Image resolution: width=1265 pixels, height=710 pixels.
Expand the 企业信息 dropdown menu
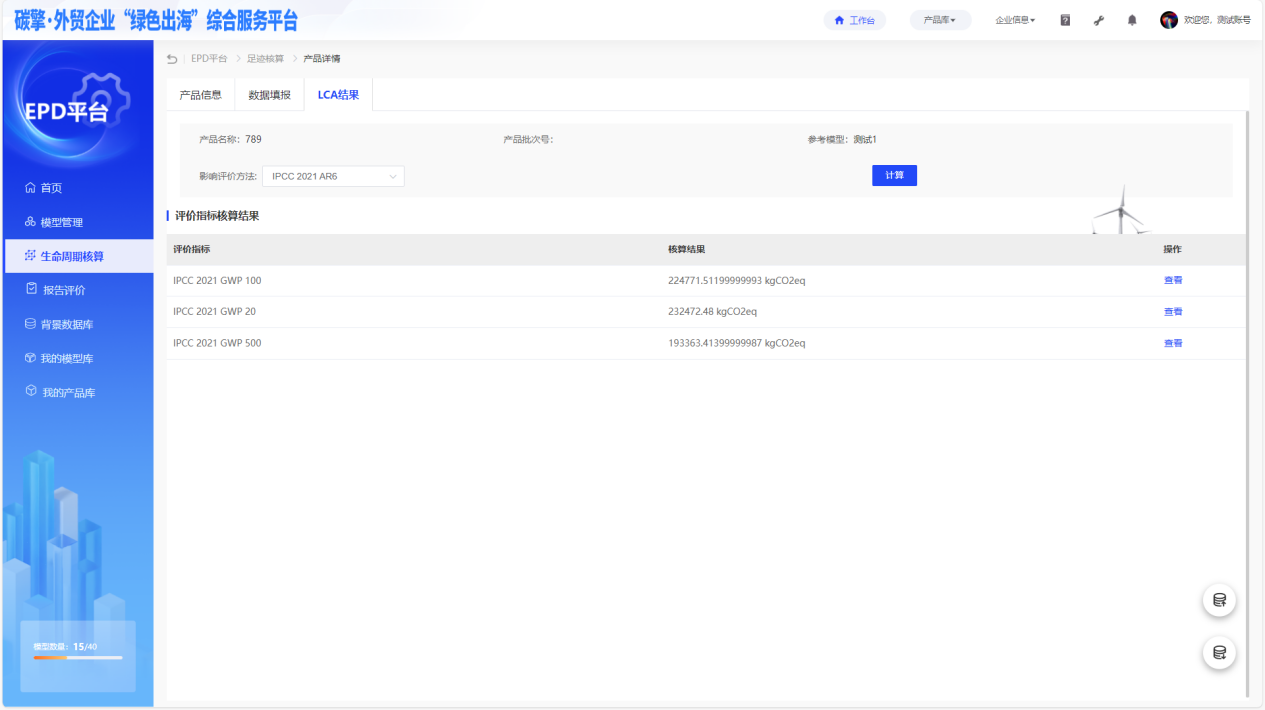[x=1015, y=20]
